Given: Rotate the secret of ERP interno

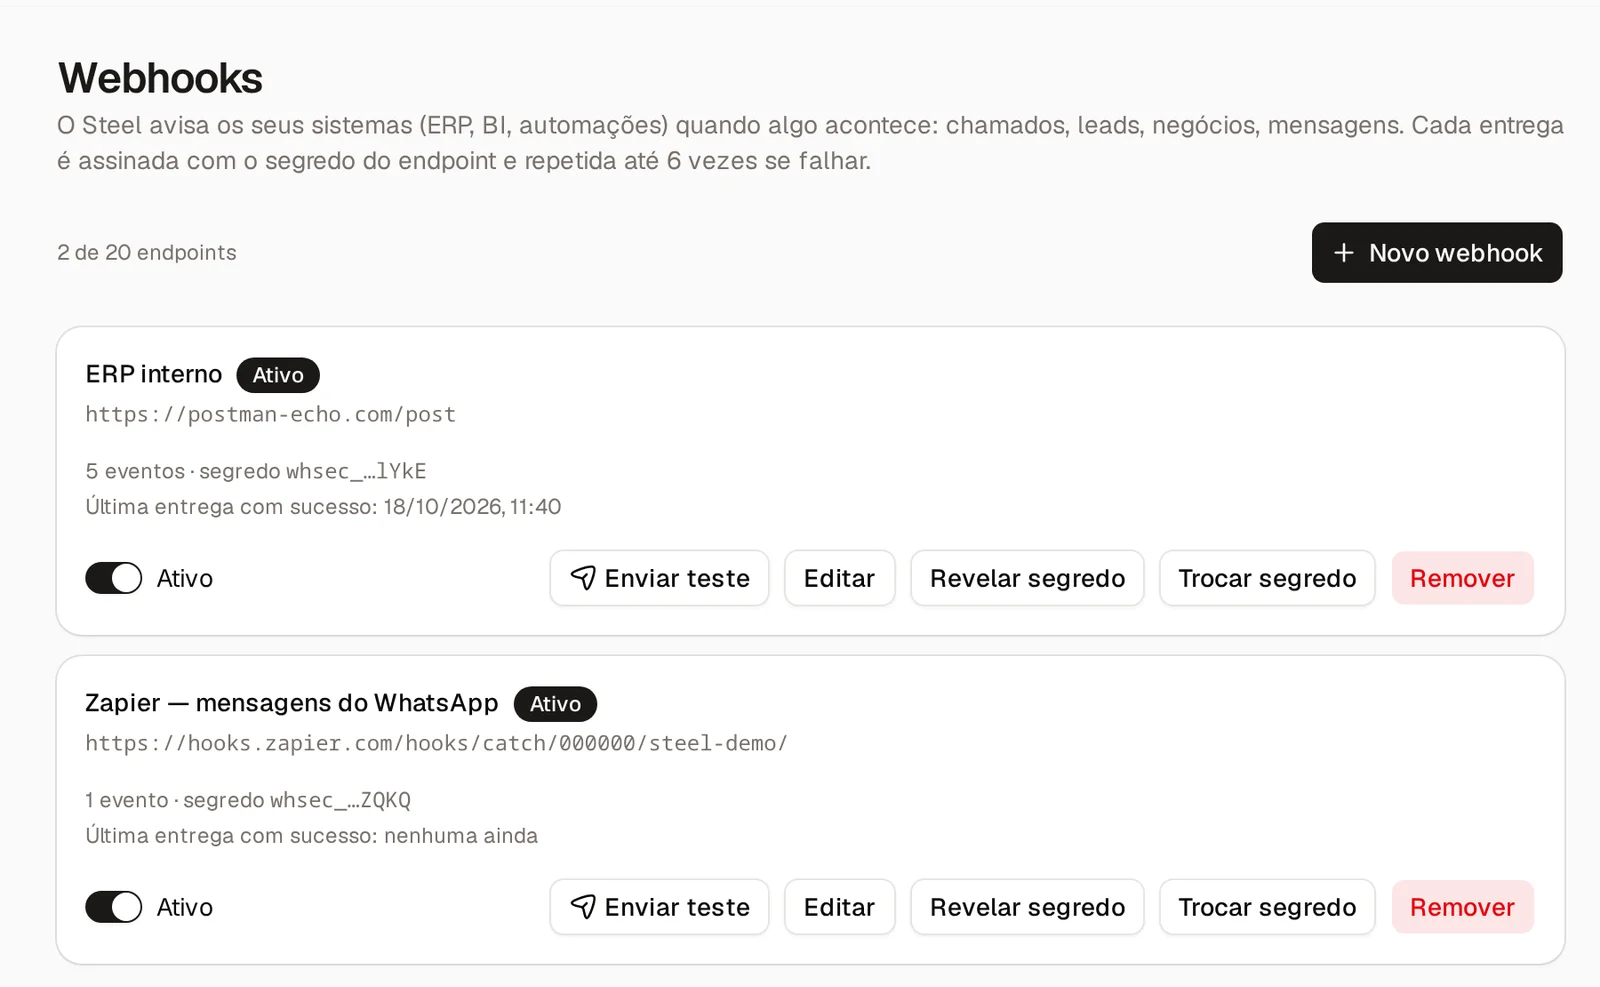Looking at the screenshot, I should point(1267,578).
